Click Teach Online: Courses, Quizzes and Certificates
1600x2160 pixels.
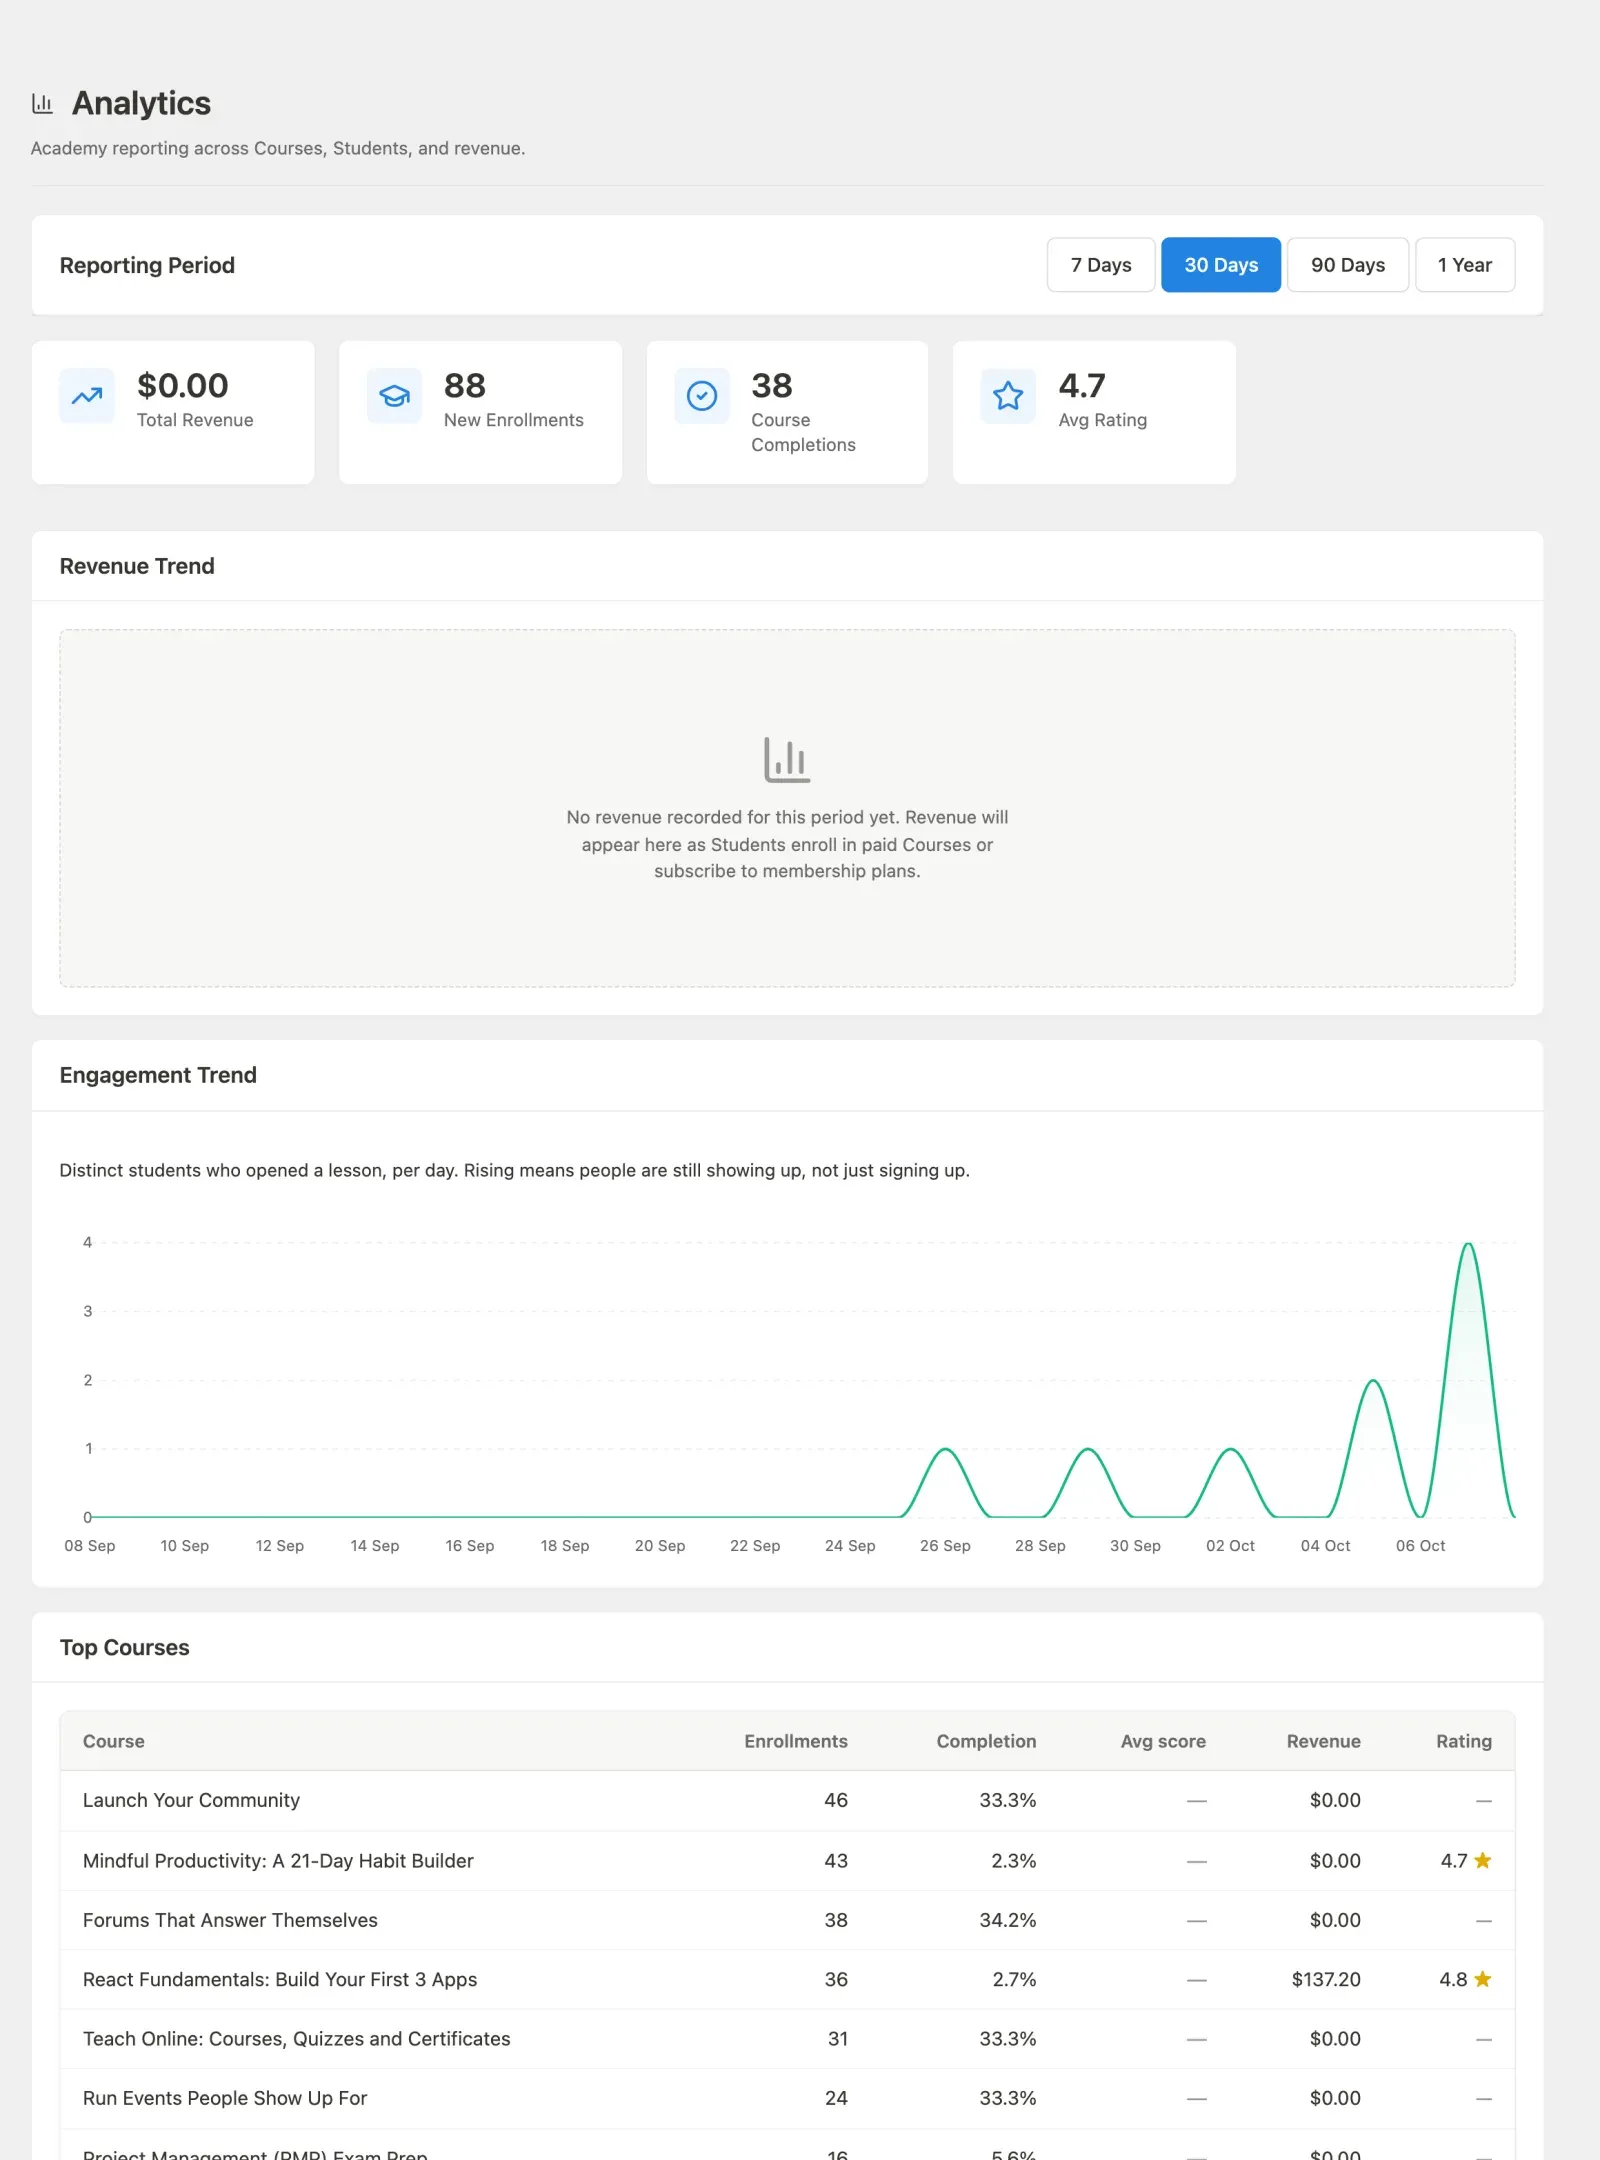296,2039
